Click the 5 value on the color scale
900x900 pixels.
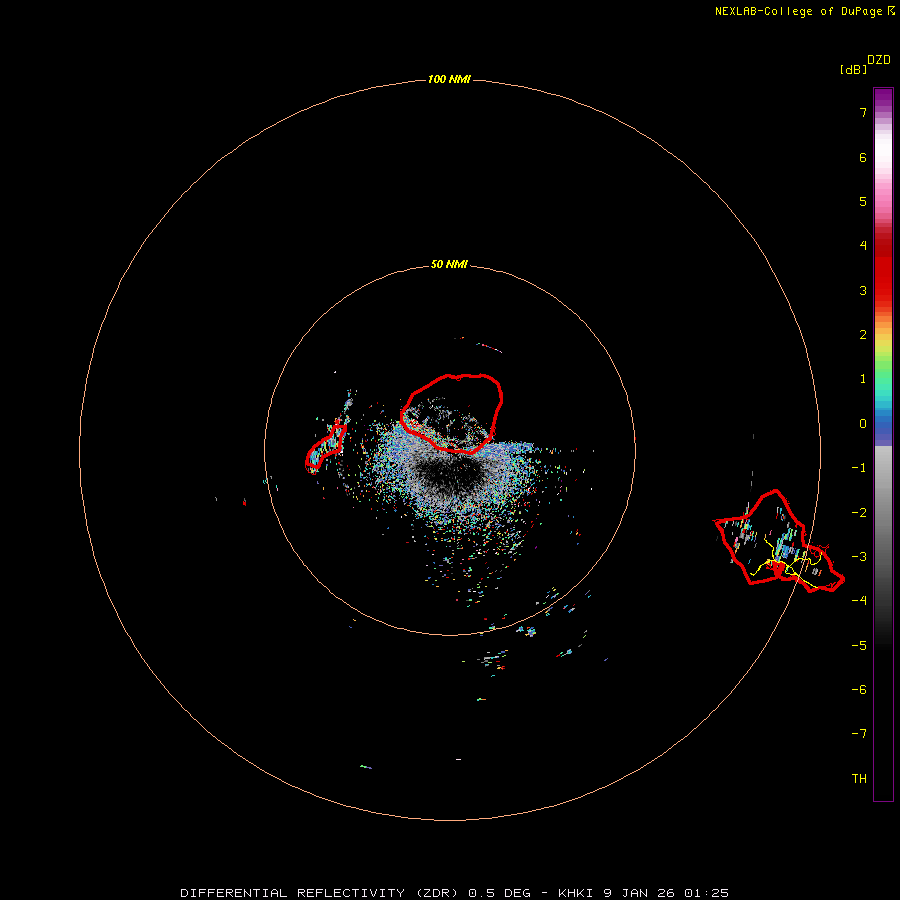click(x=863, y=201)
